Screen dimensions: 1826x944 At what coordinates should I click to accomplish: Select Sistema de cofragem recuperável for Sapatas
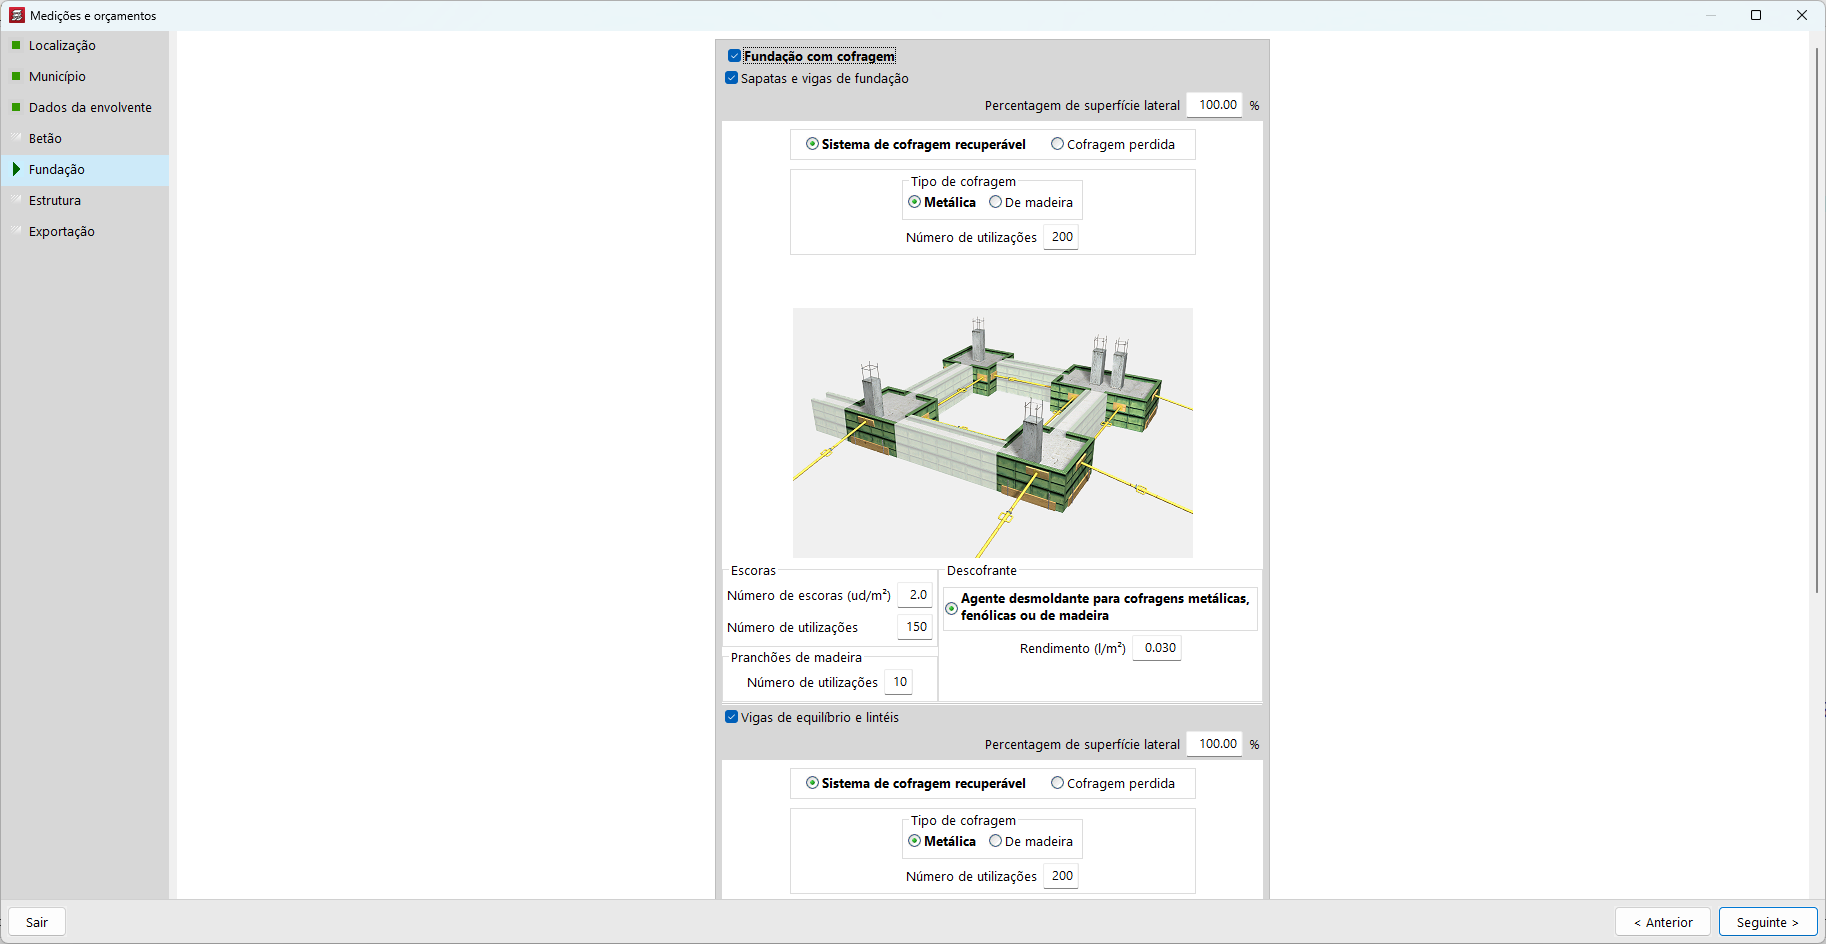click(812, 144)
